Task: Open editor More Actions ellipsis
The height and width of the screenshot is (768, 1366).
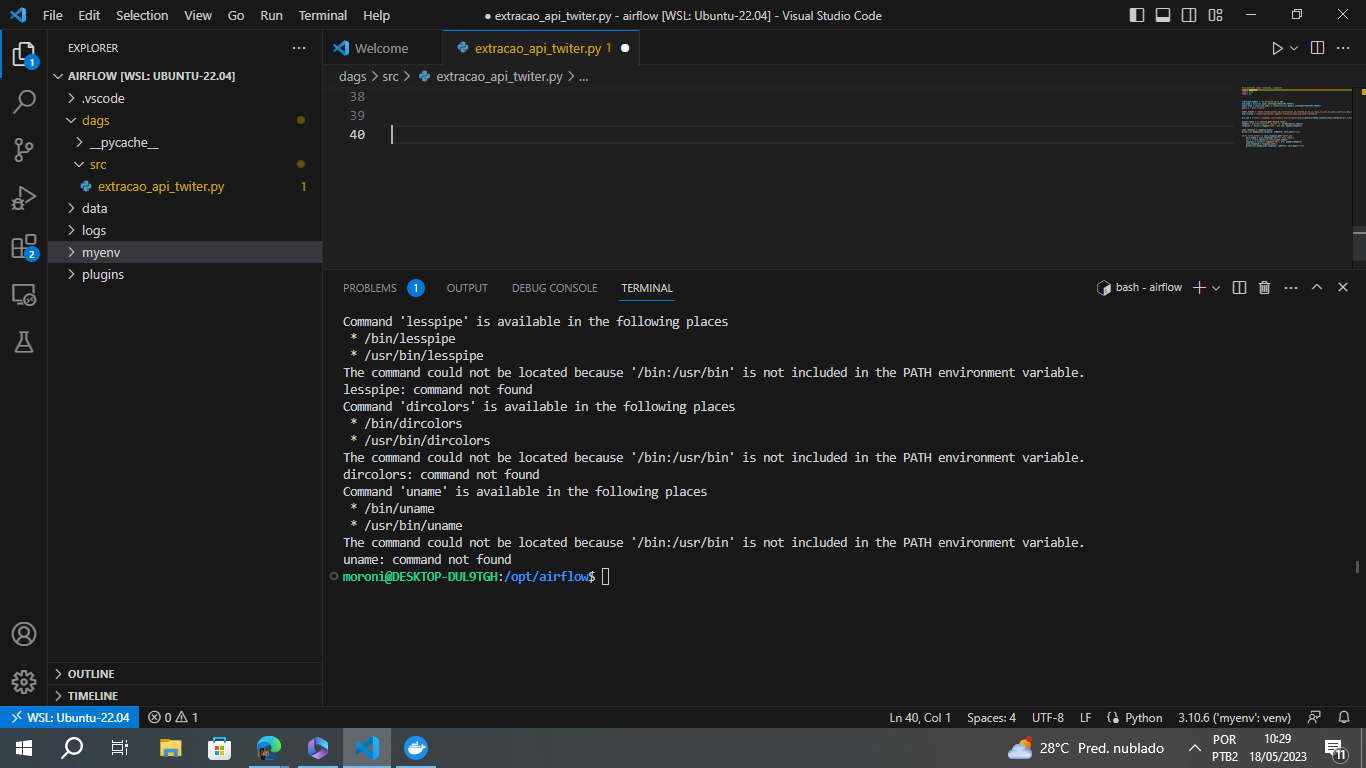Action: [1345, 48]
